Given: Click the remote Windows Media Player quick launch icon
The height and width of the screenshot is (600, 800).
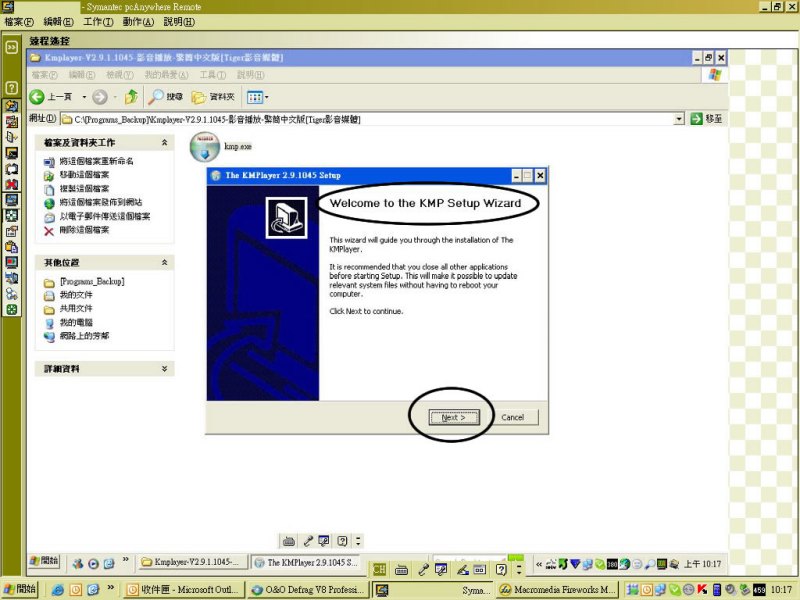Looking at the screenshot, I should [93, 563].
